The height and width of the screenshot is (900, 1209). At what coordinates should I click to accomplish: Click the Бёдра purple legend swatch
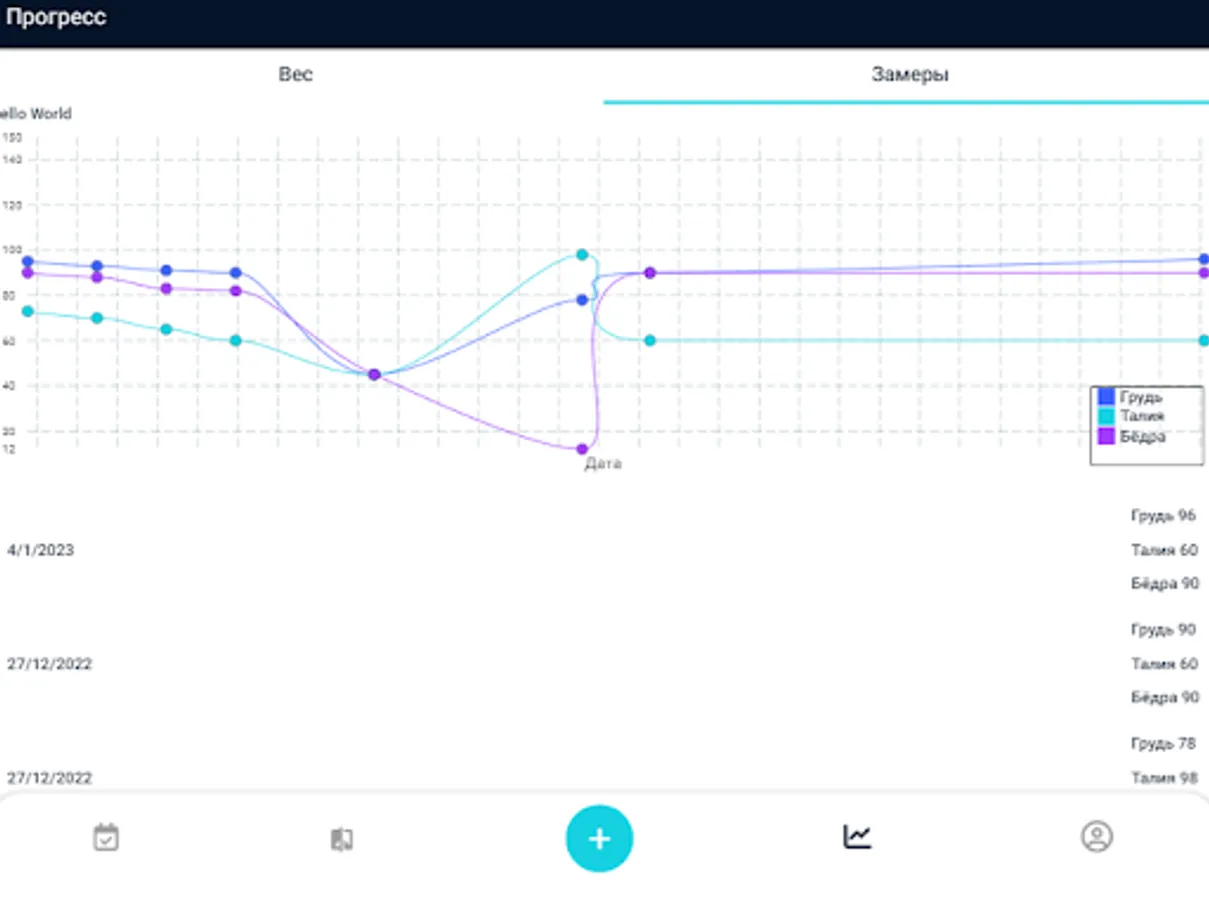[1106, 436]
